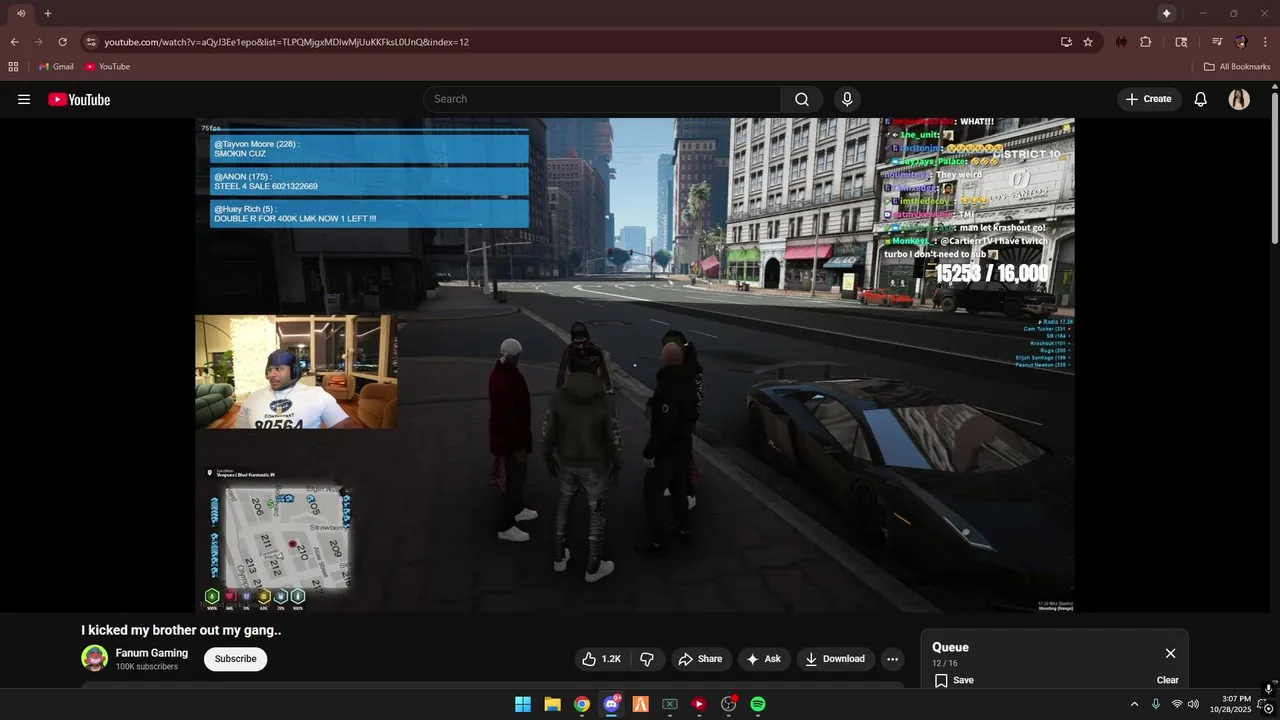Show hidden system tray icons
Image resolution: width=1280 pixels, height=720 pixels.
pos(1134,704)
